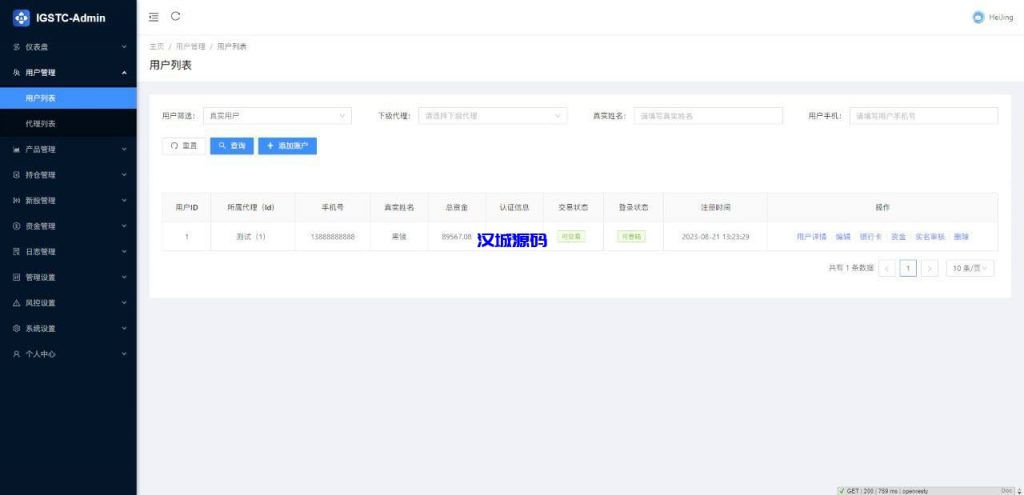Open the 系统设置 menu item
This screenshot has width=1024, height=495.
click(x=68, y=328)
